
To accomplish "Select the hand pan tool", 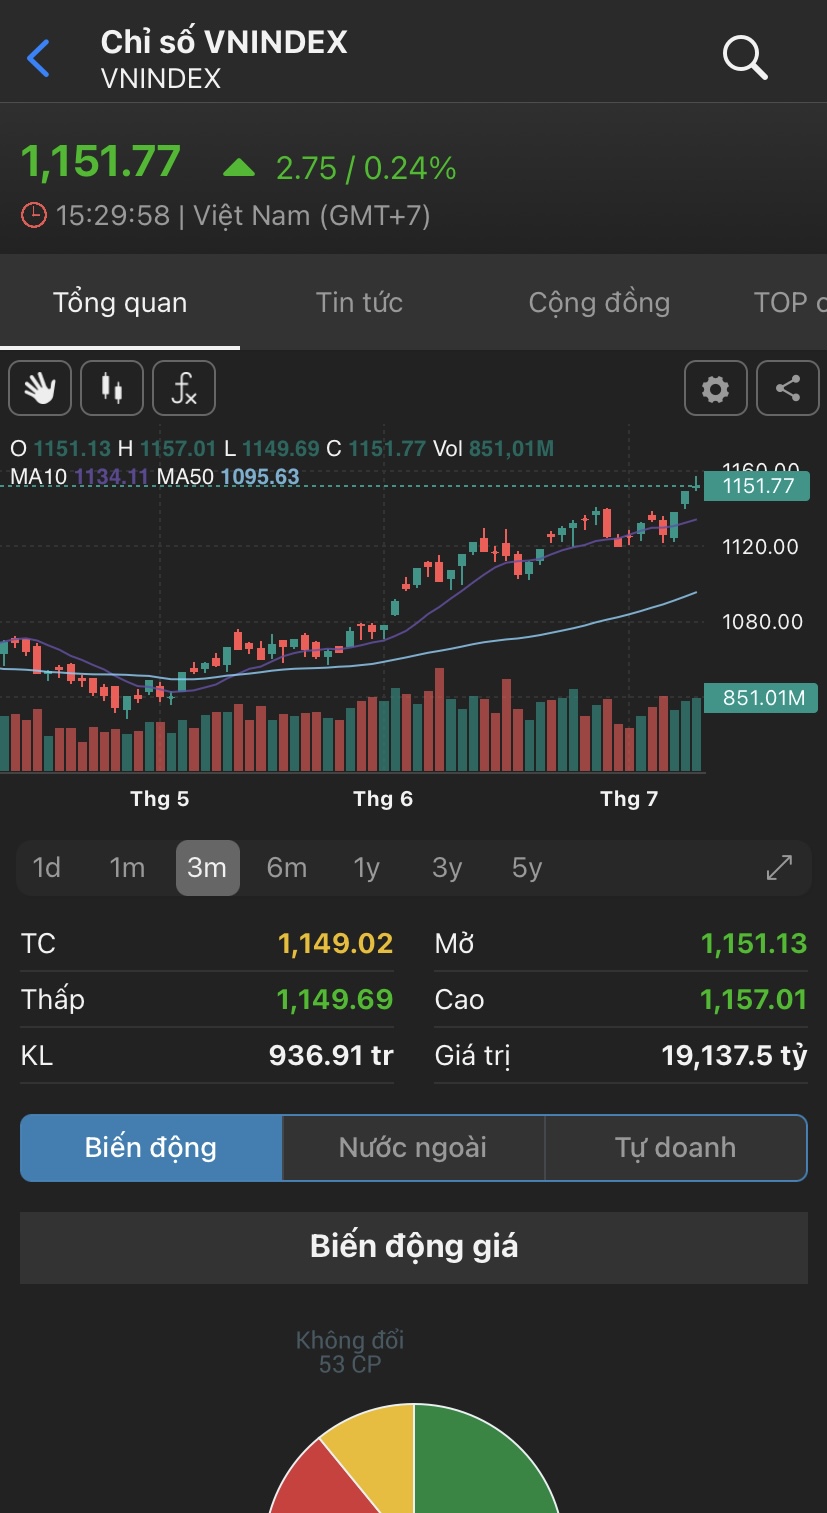I will click(40, 388).
